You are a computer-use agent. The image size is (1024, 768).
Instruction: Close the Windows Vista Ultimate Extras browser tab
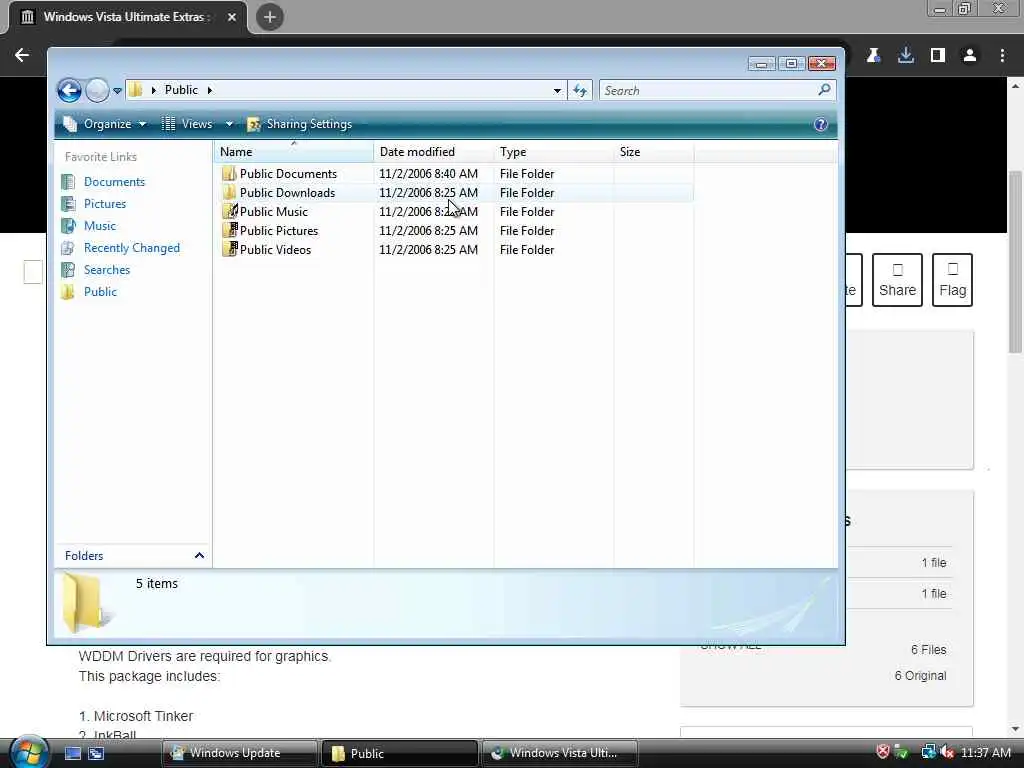tap(232, 17)
